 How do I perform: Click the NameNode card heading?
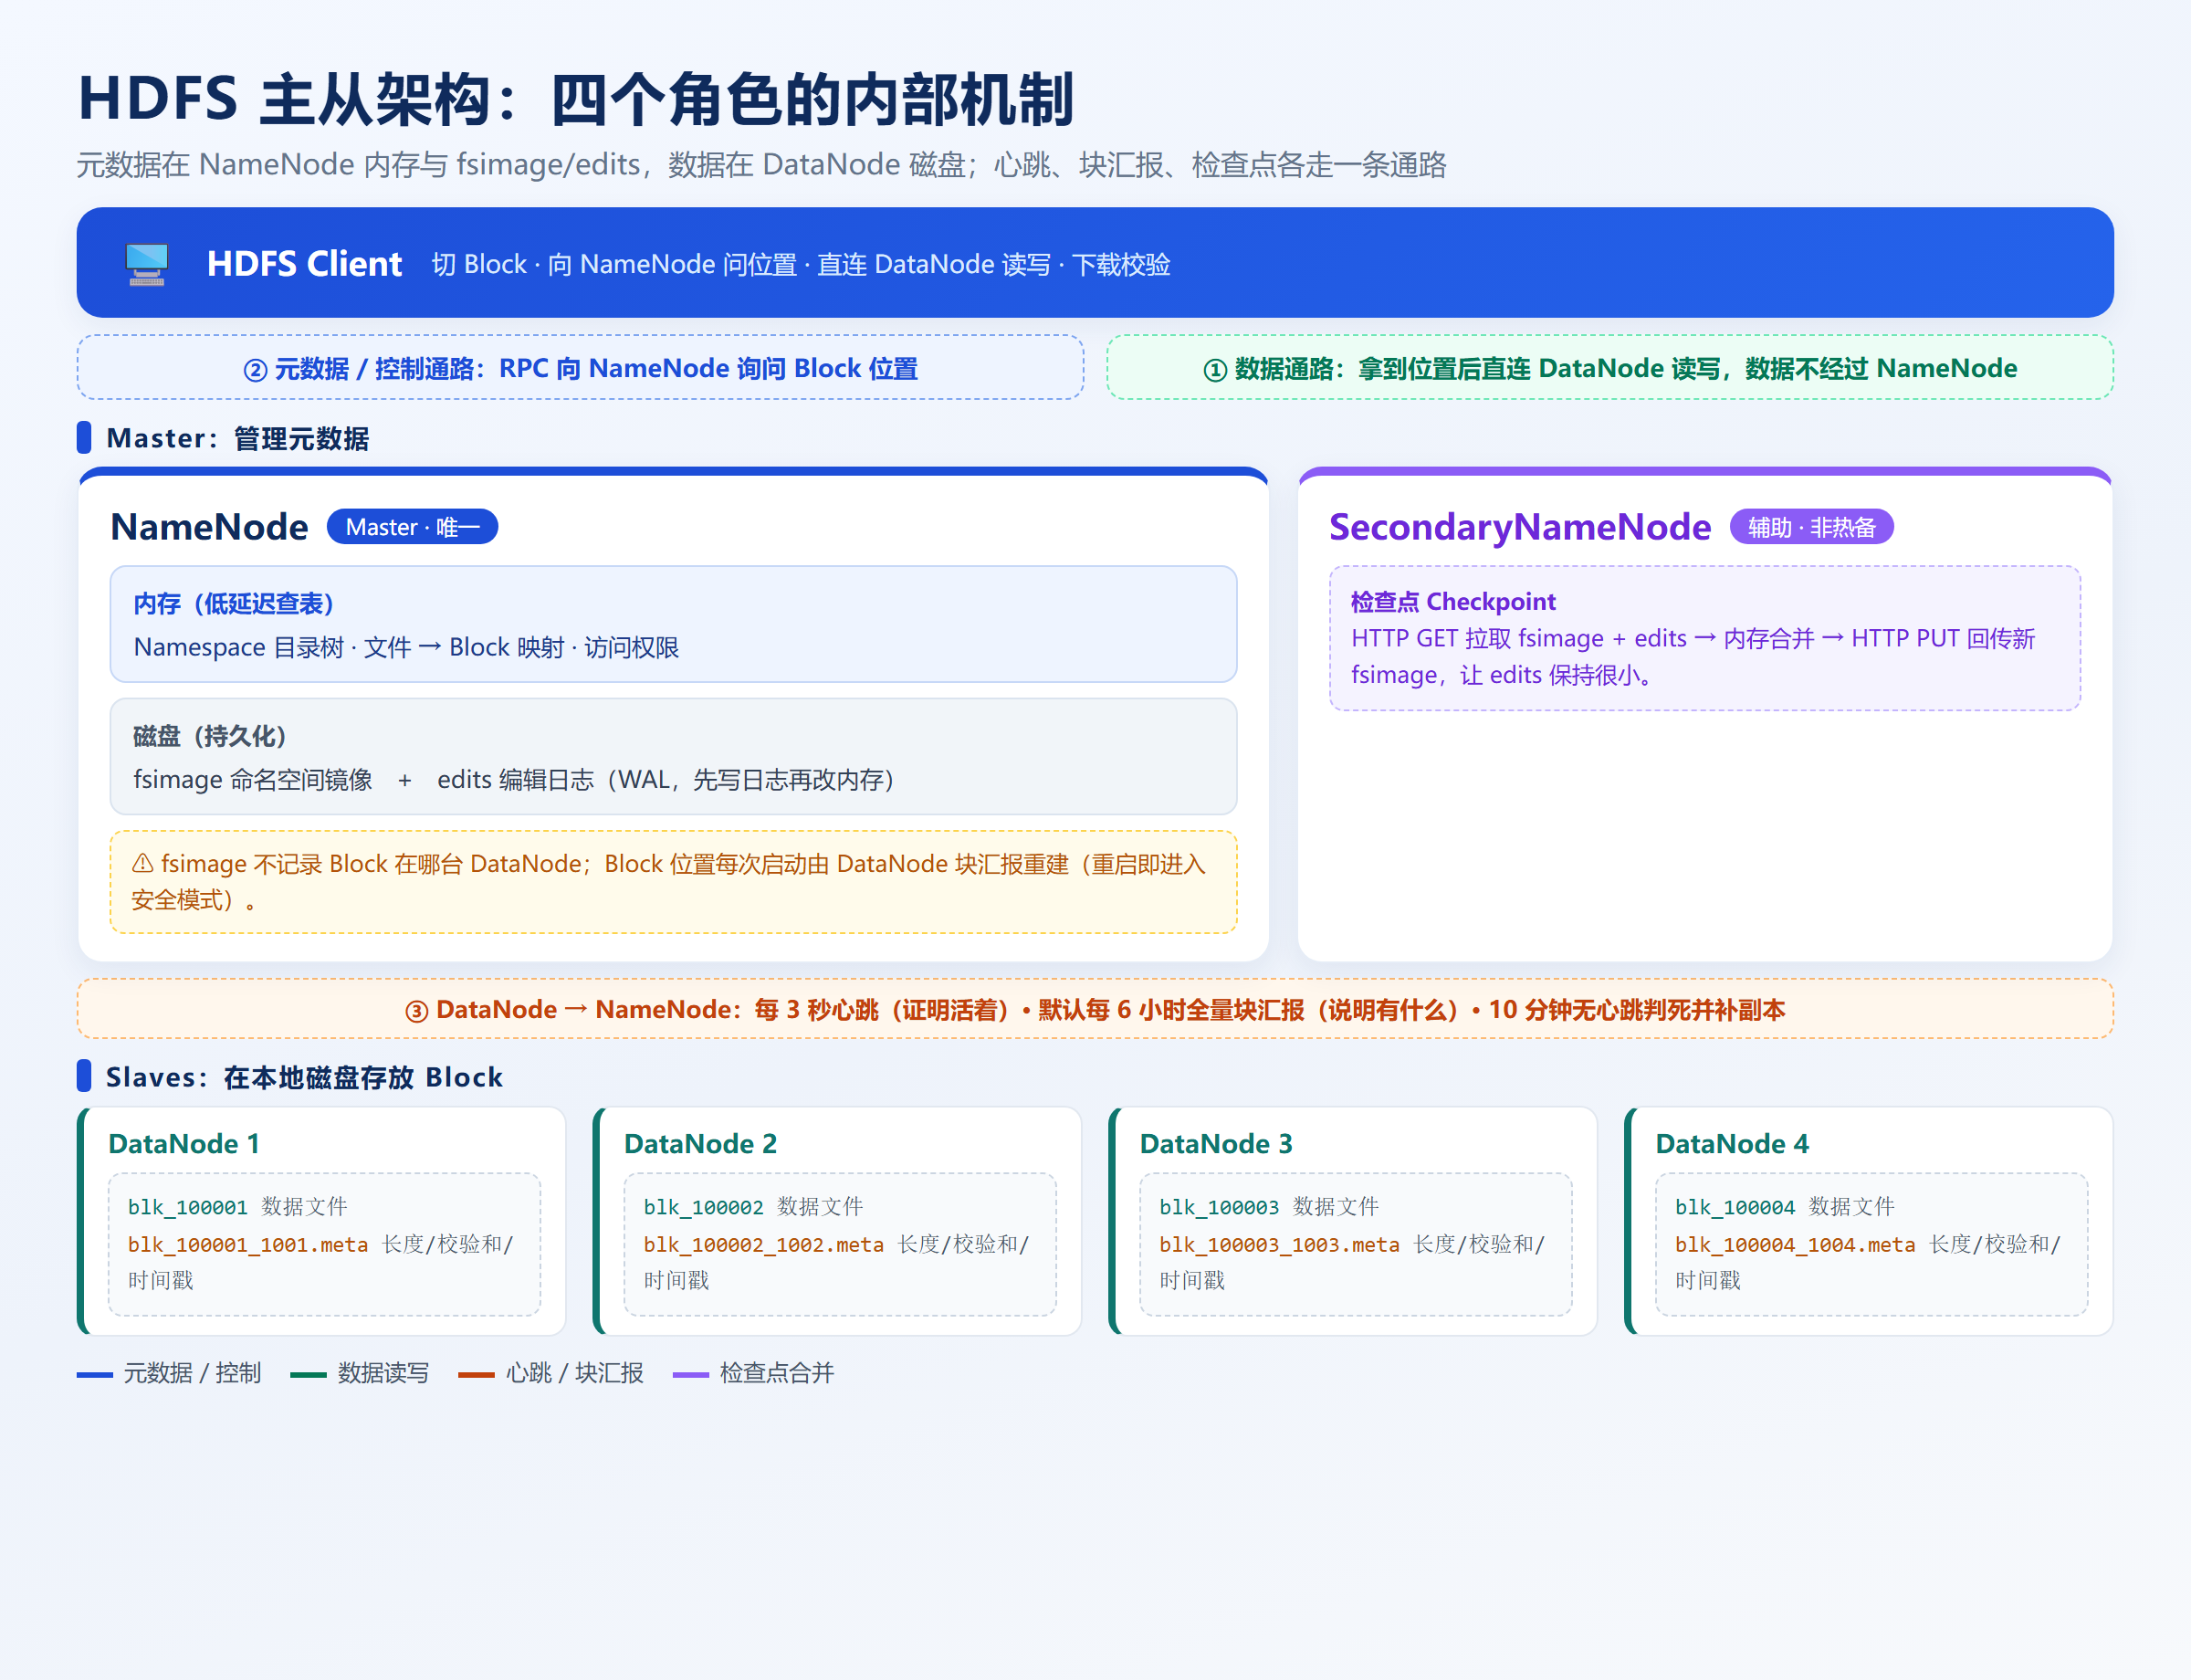click(x=209, y=527)
